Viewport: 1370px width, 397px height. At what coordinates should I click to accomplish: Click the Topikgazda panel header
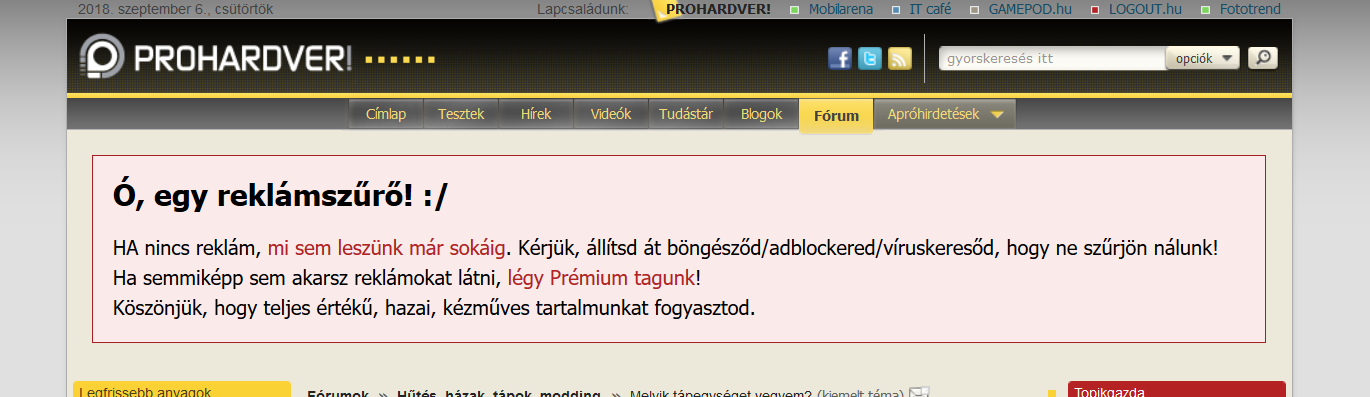coord(1177,390)
